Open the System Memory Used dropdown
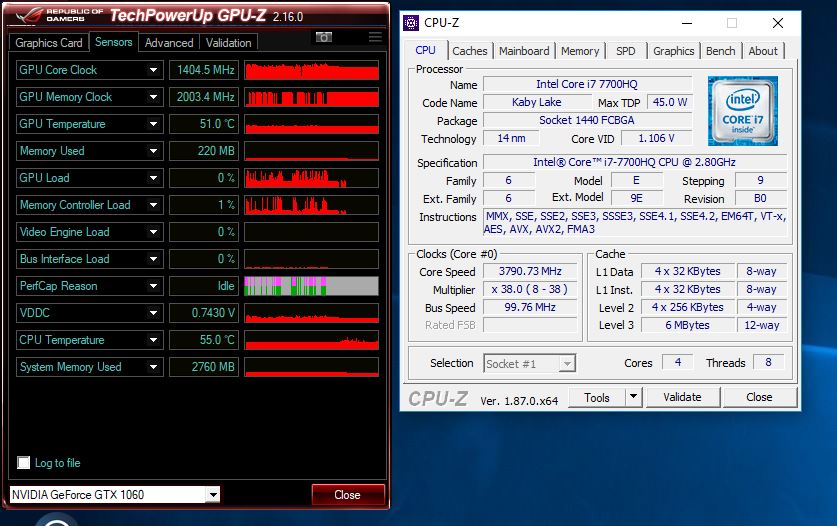This screenshot has width=837, height=526. coord(153,367)
